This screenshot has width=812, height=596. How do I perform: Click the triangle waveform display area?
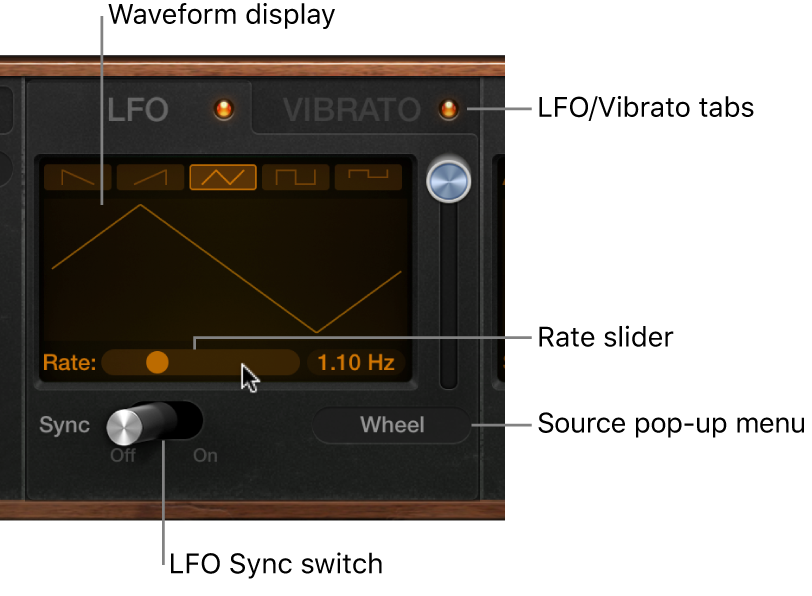227,268
